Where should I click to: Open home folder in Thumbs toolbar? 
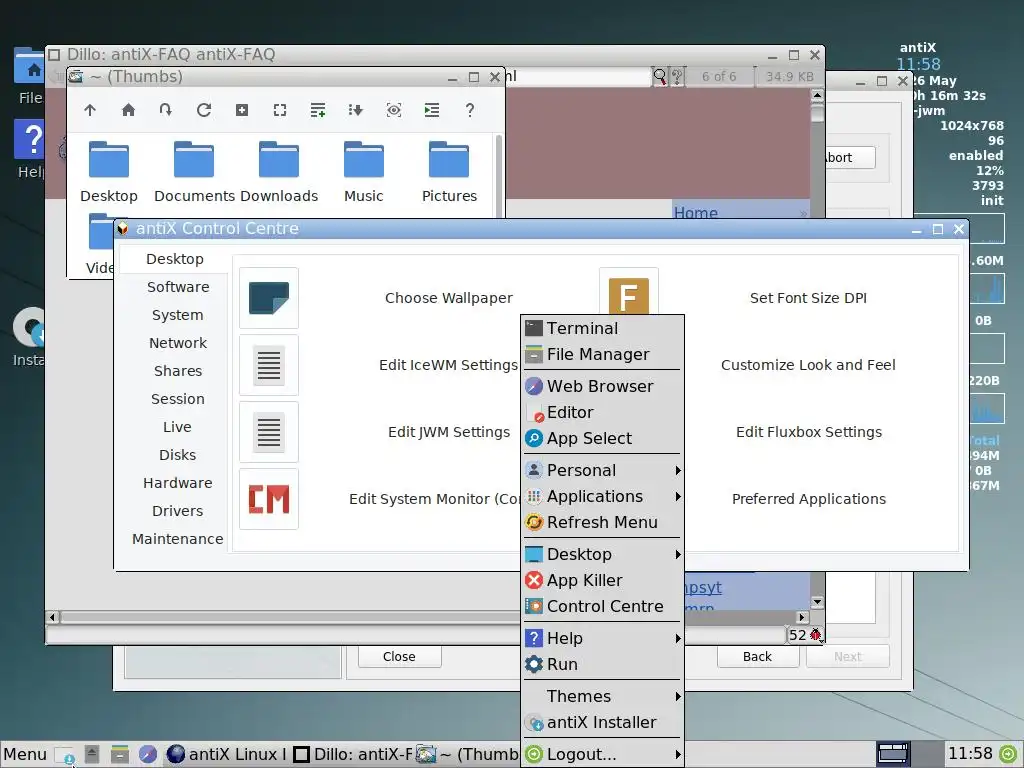(x=128, y=110)
